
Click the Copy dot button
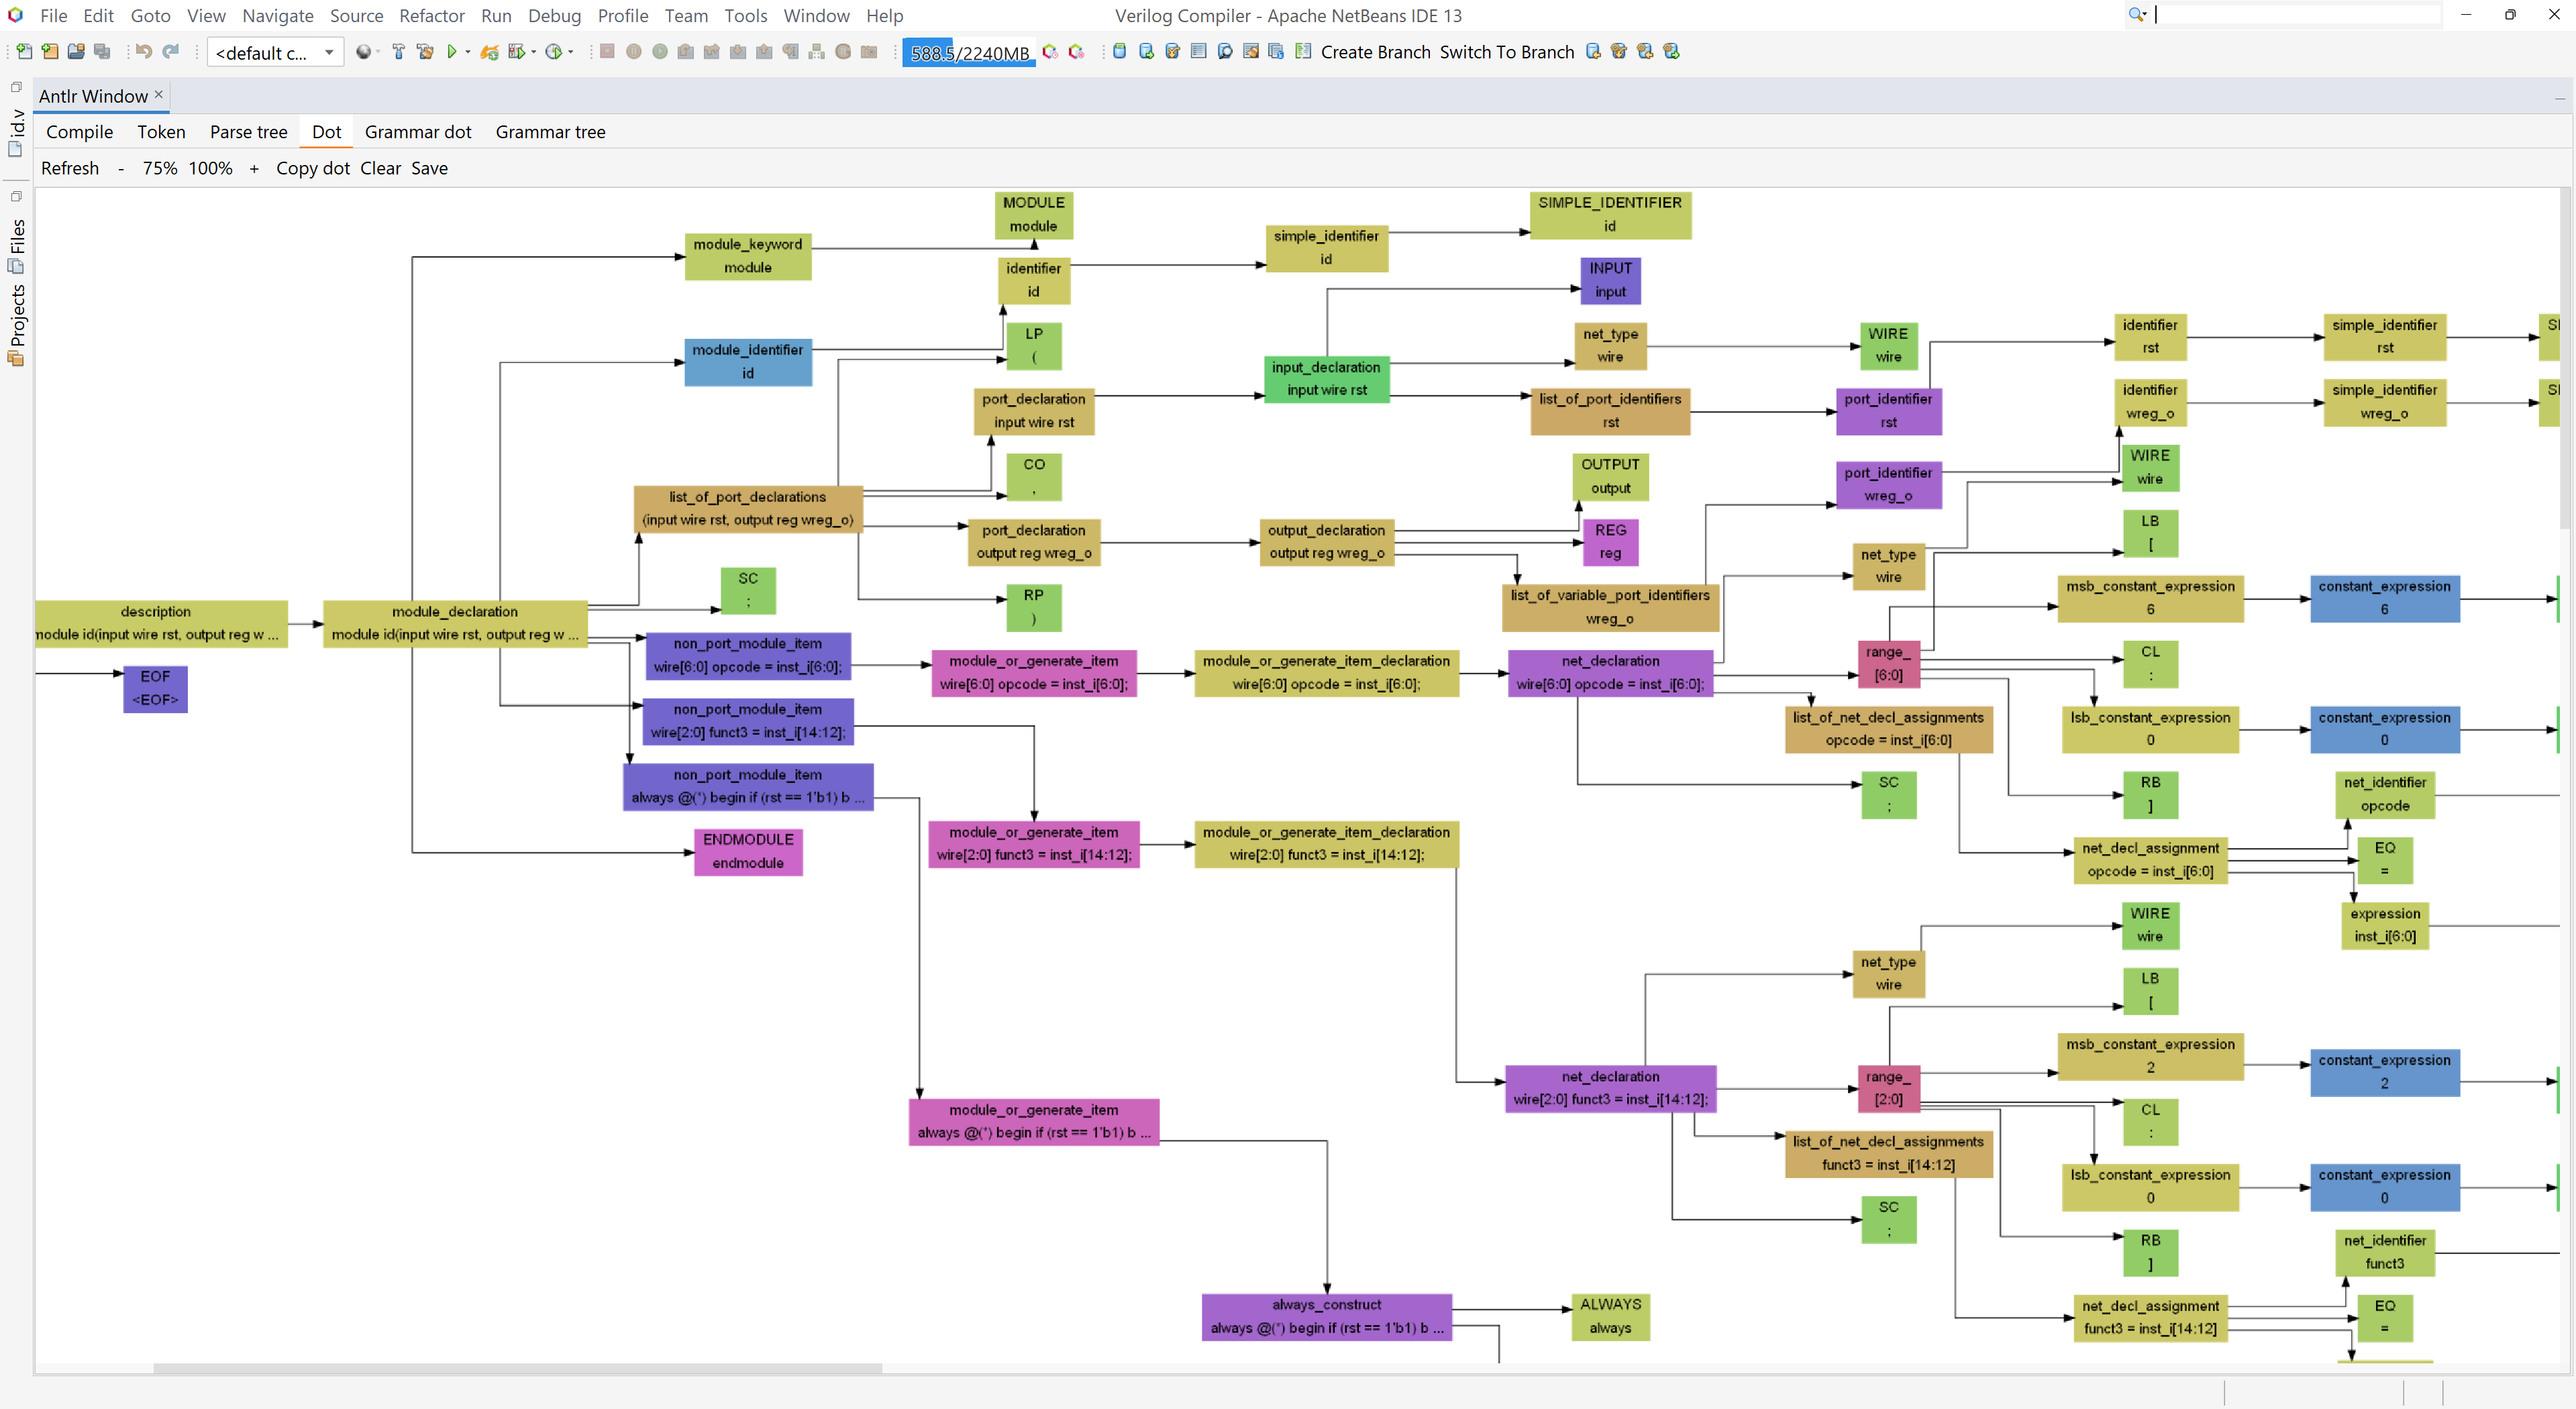pos(313,168)
